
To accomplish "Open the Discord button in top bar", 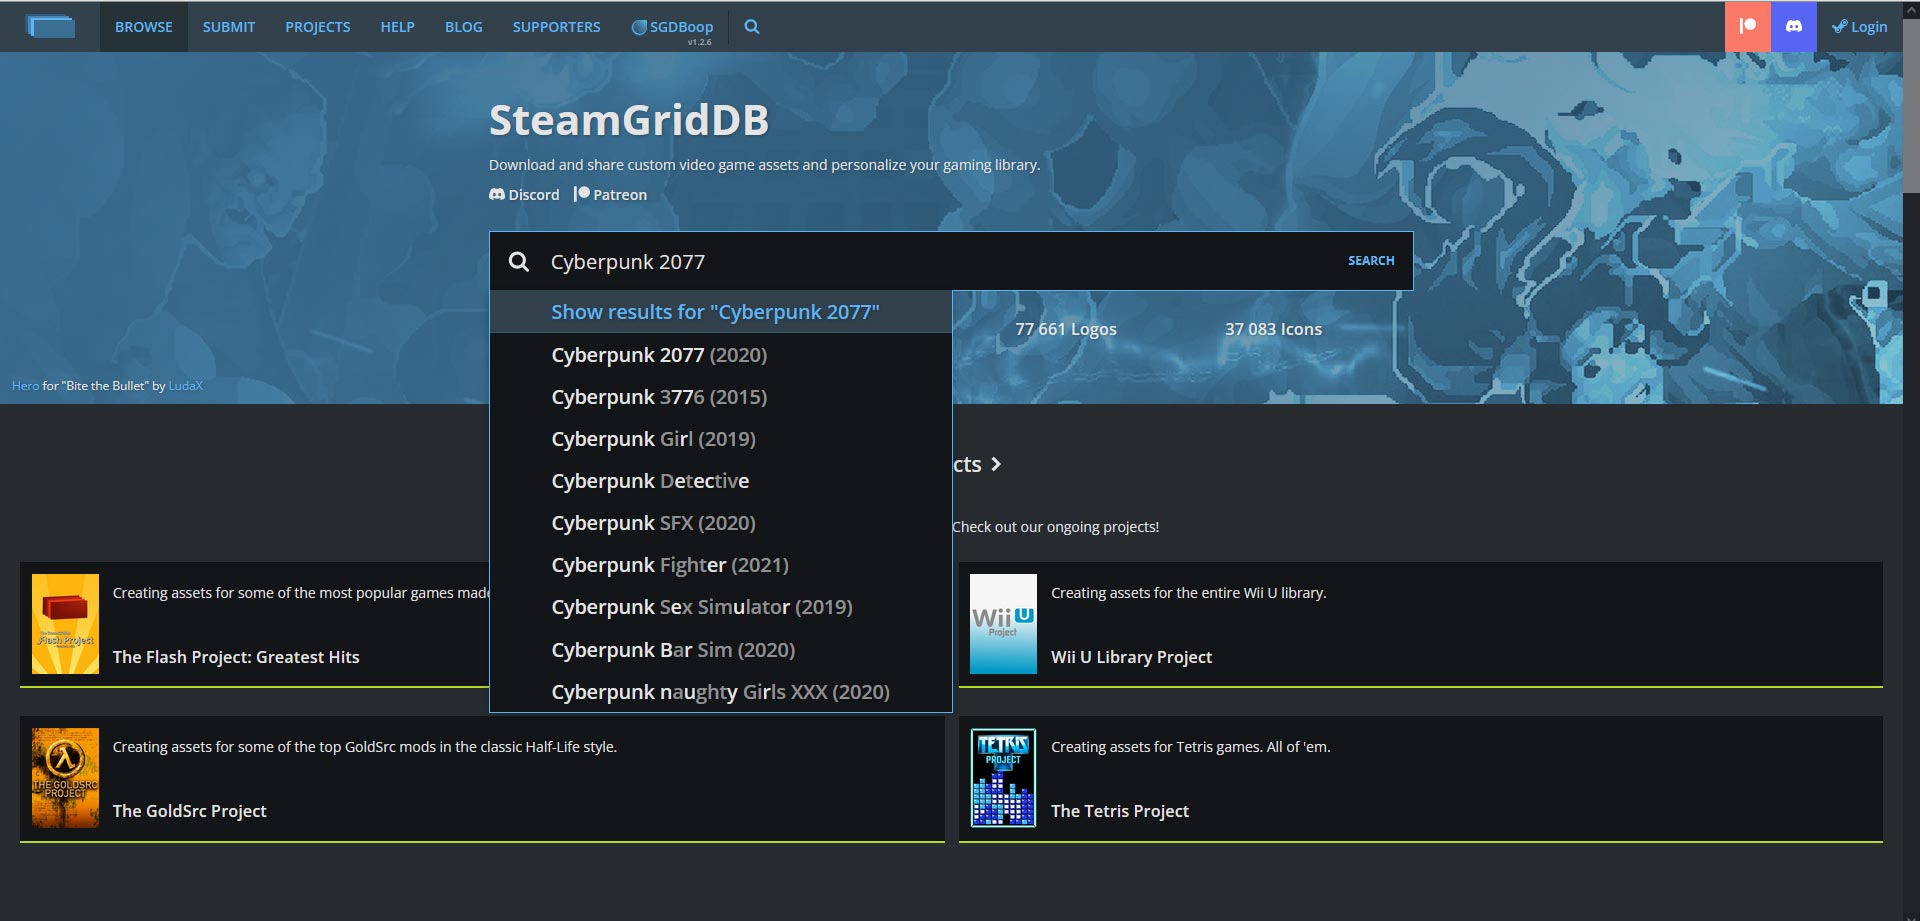I will pyautogui.click(x=1794, y=27).
